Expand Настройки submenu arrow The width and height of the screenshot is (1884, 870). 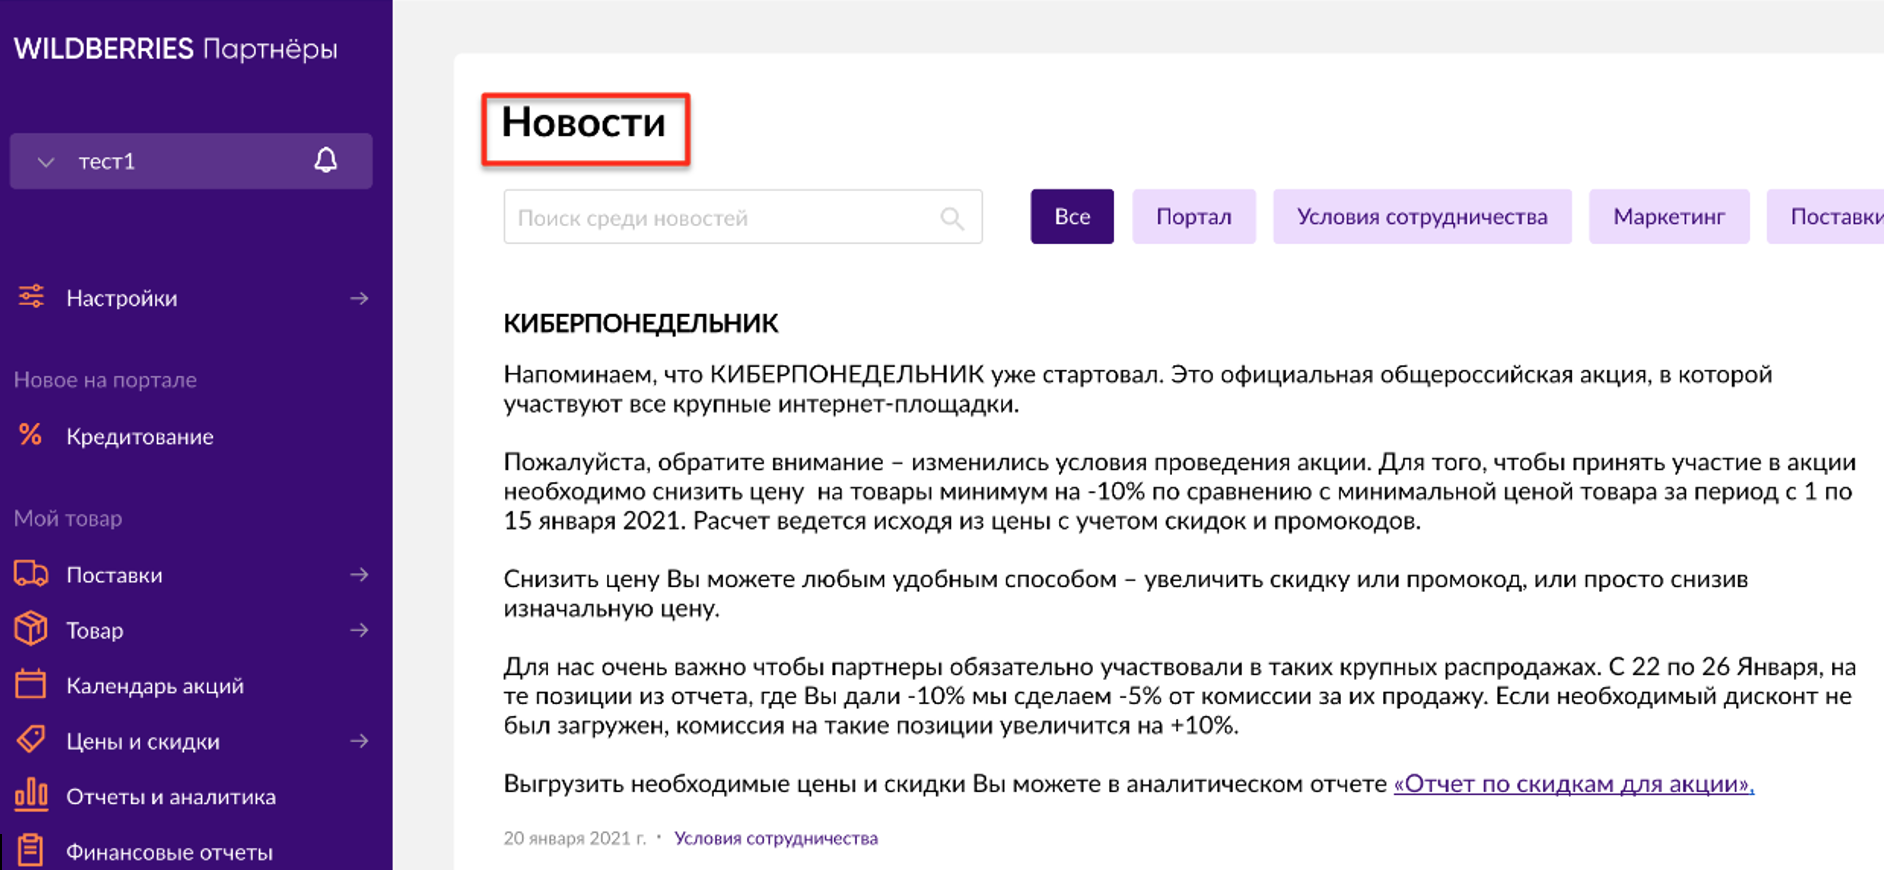click(359, 298)
